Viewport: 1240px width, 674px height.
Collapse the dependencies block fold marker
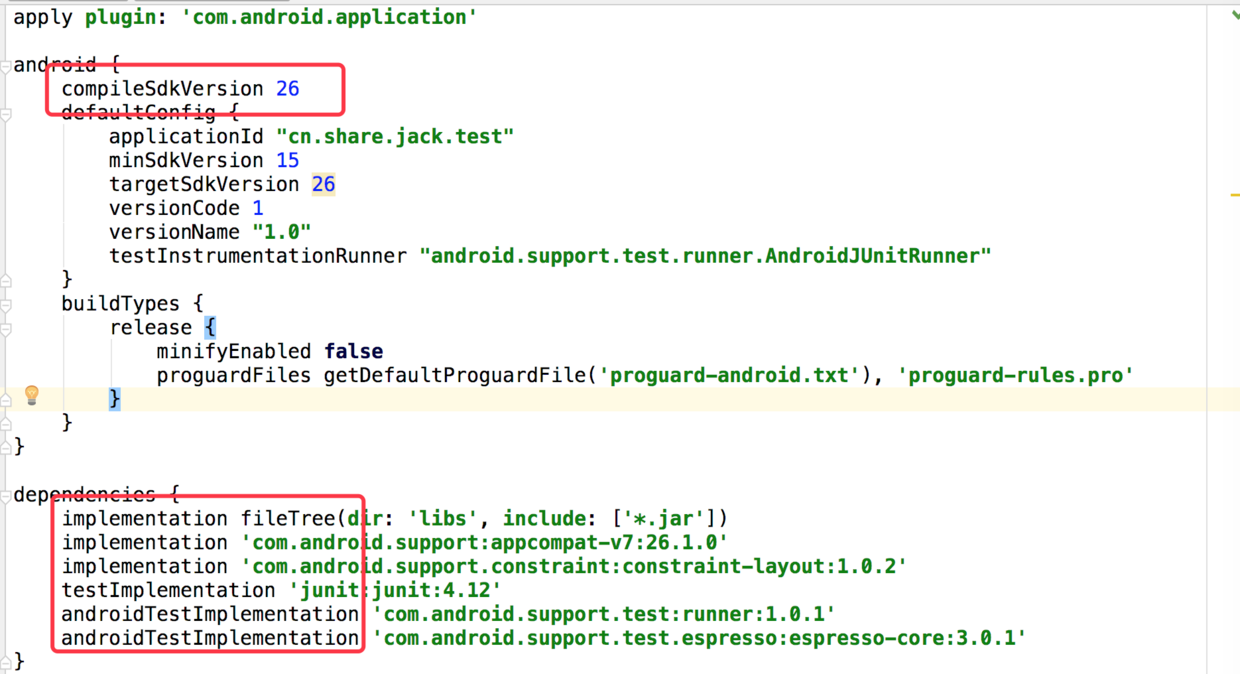coord(5,495)
